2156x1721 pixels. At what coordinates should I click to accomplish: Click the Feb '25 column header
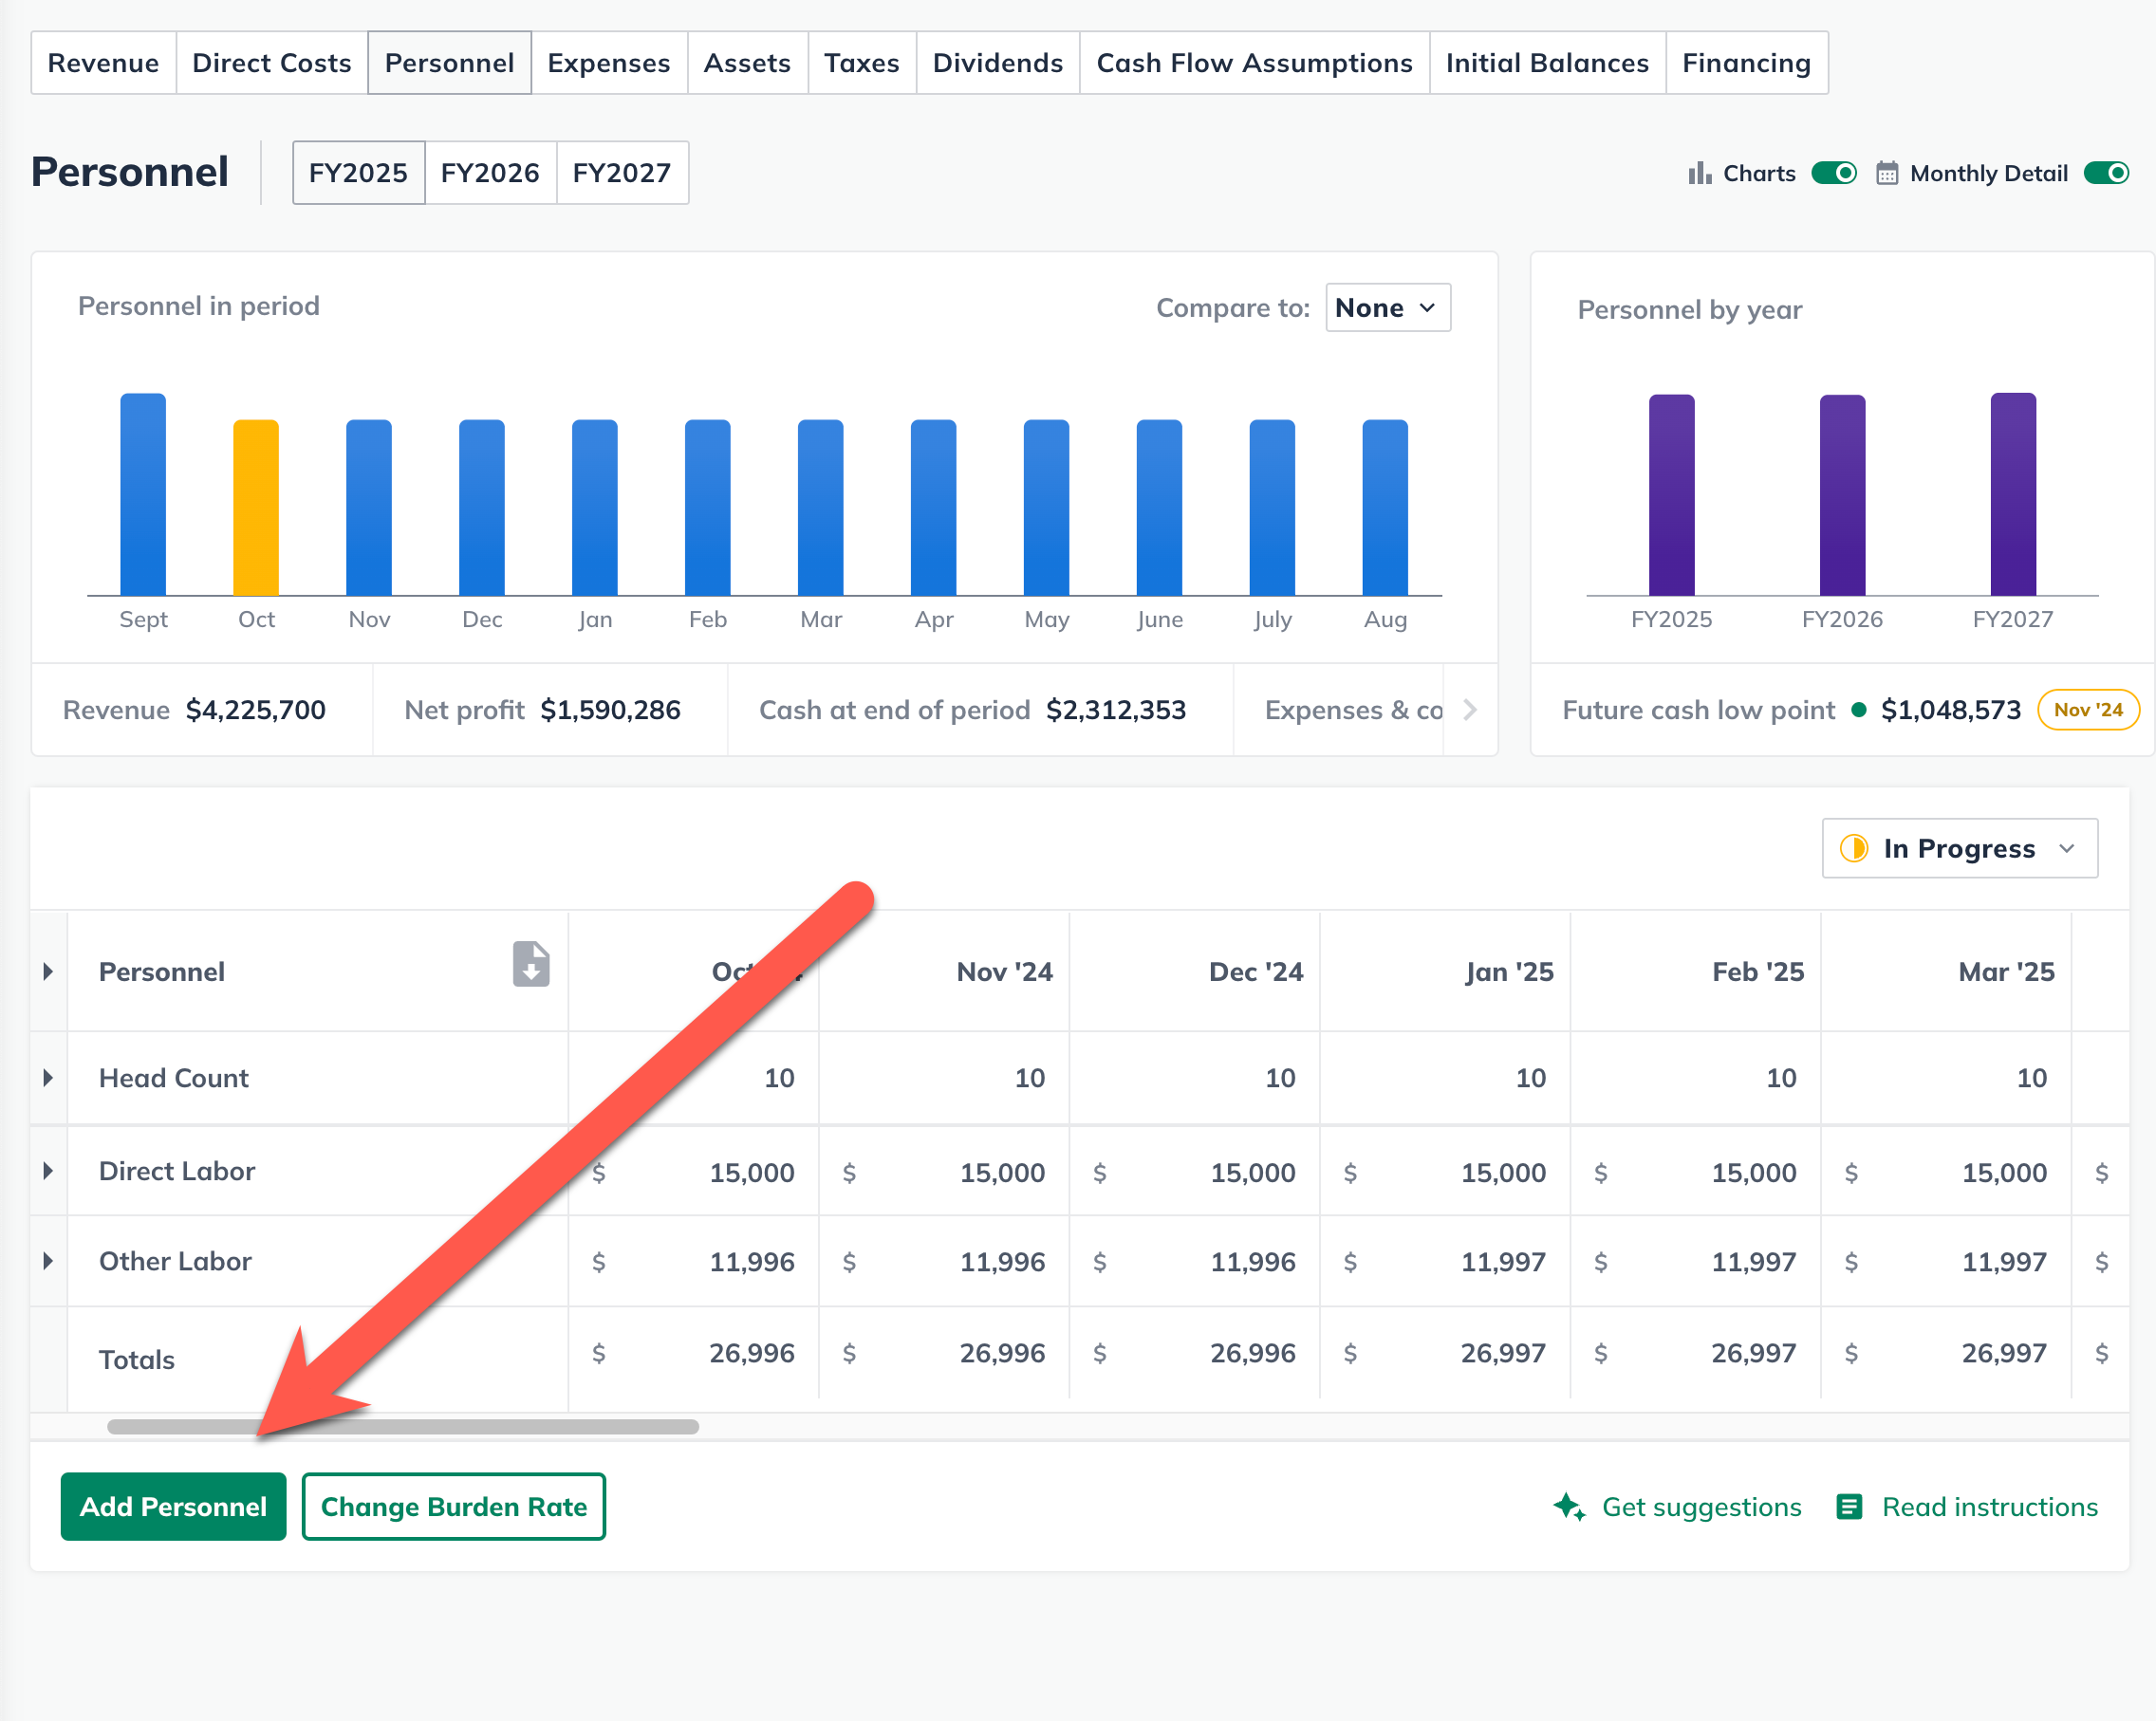point(1757,971)
